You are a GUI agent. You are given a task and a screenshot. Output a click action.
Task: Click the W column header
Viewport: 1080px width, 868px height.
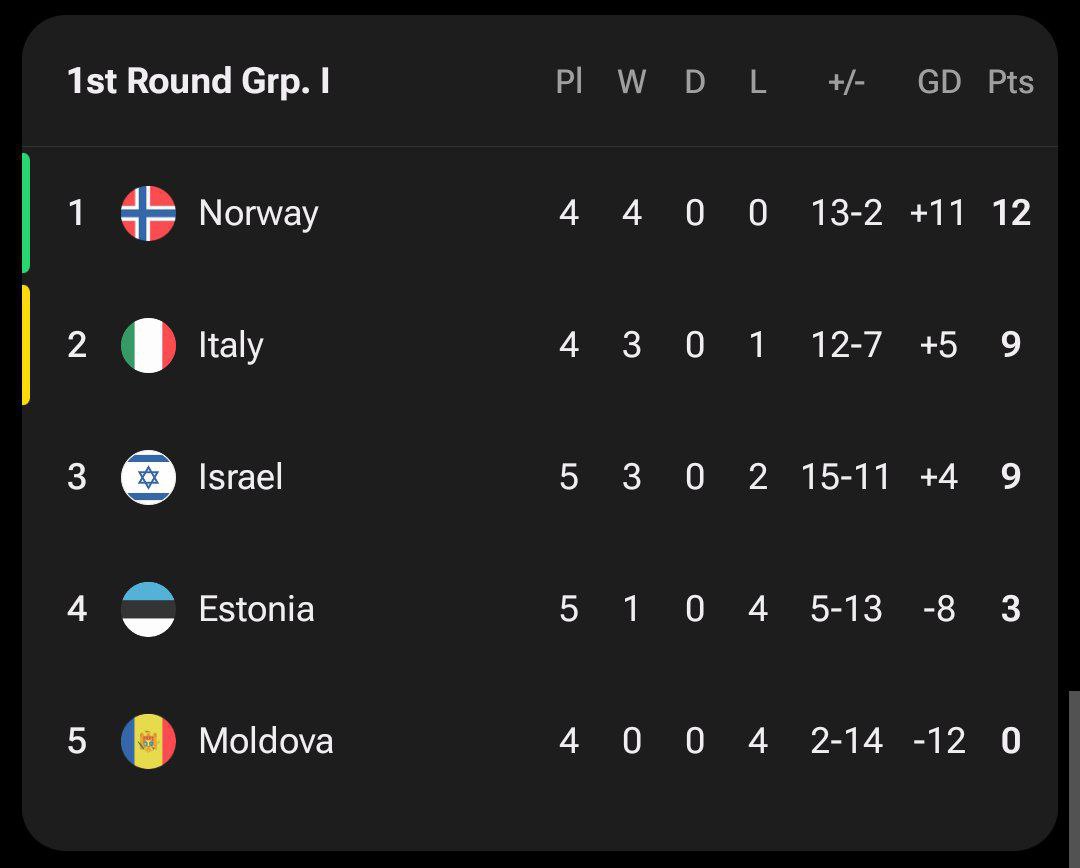[x=631, y=82]
